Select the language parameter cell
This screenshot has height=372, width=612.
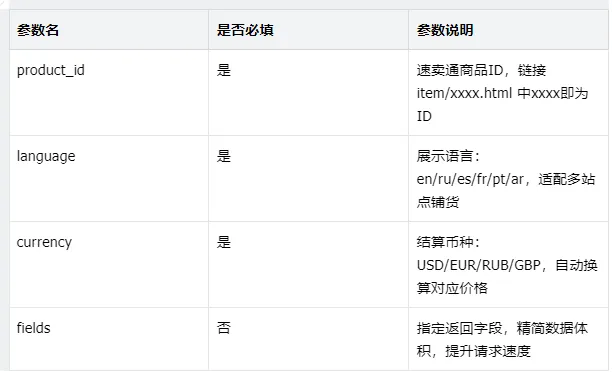coord(46,157)
